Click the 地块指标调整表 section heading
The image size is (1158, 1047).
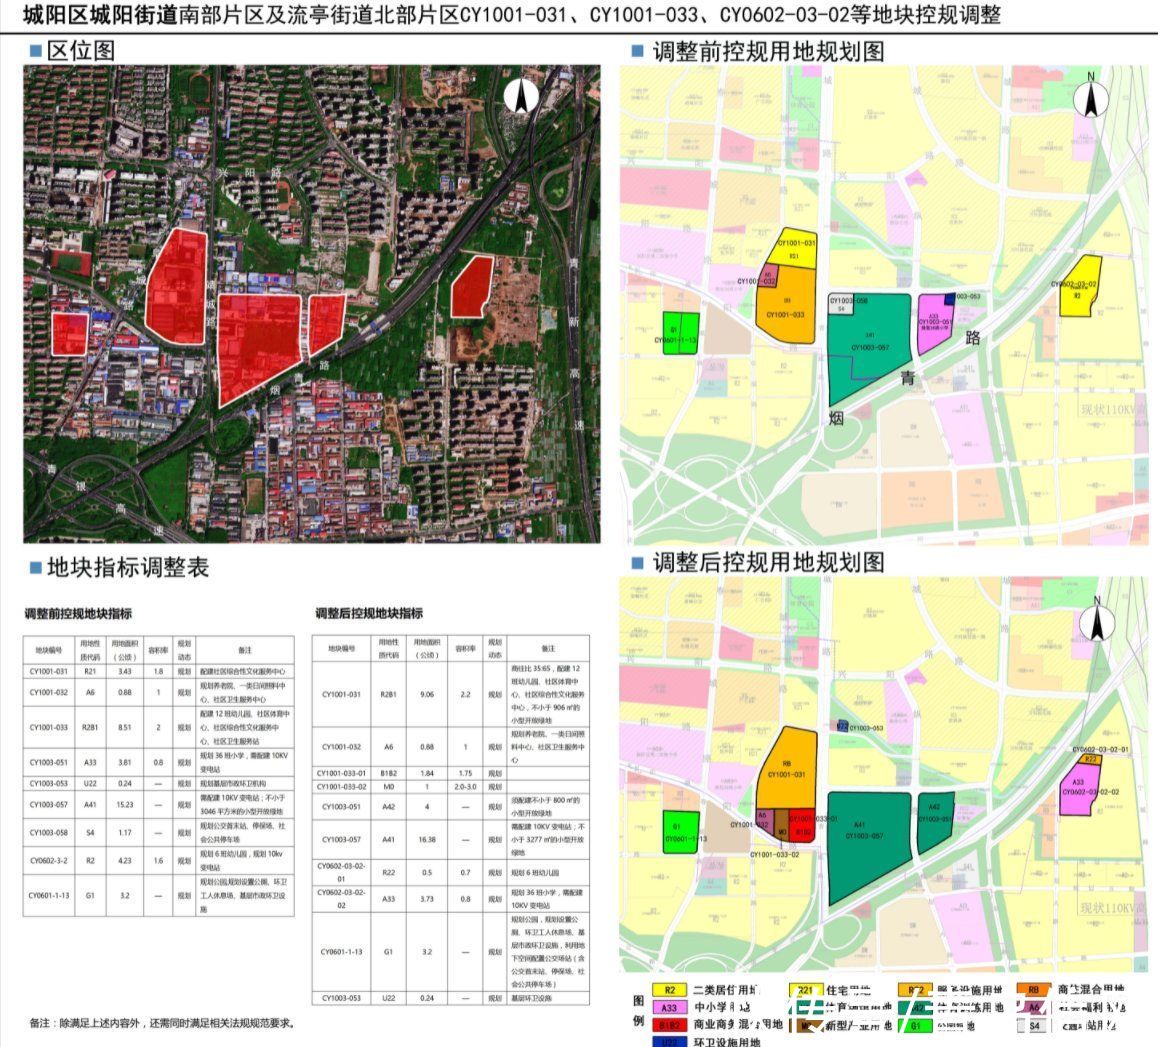click(x=128, y=567)
